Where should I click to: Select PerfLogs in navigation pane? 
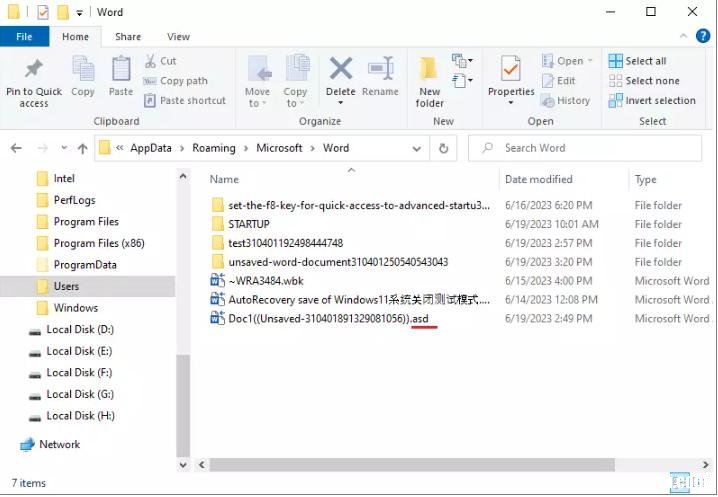[65, 200]
